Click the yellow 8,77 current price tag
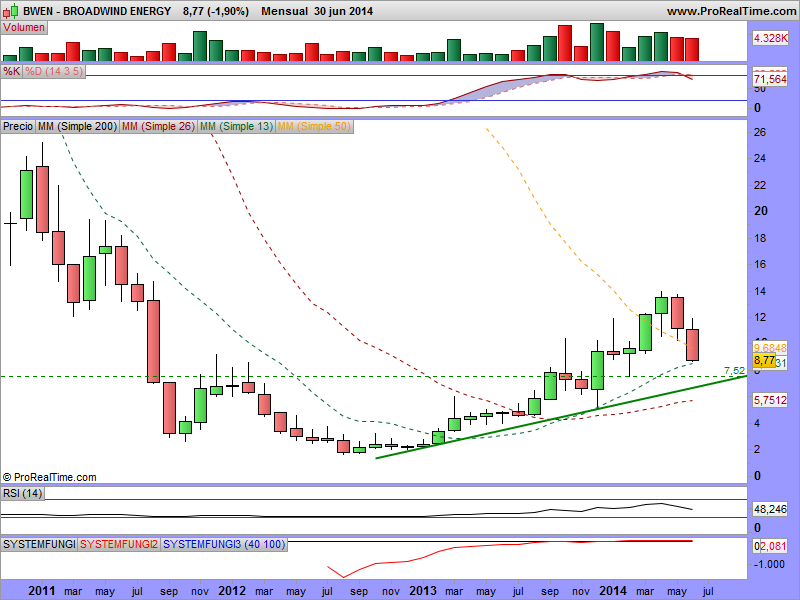Viewport: 800px width, 600px height. (764, 361)
